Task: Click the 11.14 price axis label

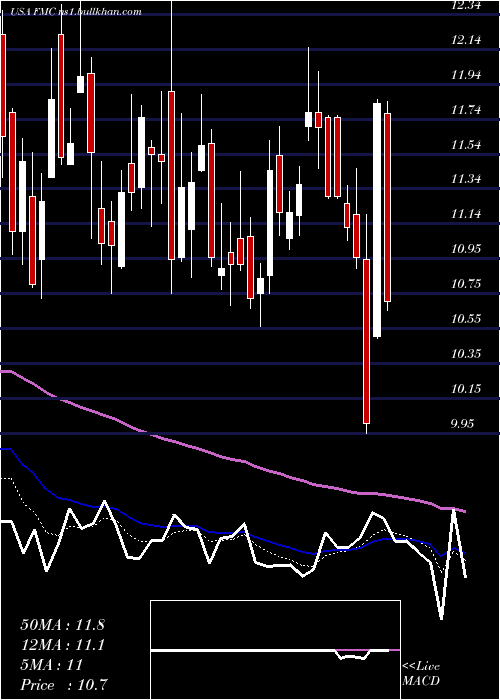Action: [466, 214]
